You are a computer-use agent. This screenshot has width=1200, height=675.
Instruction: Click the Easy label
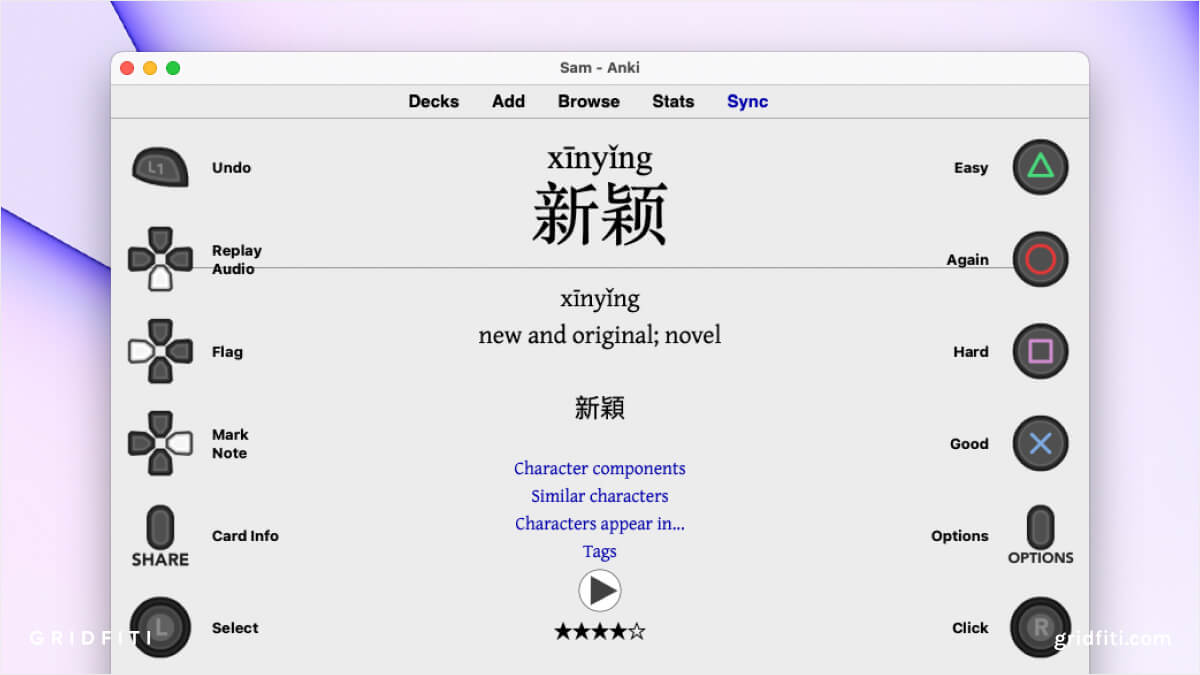tap(971, 167)
